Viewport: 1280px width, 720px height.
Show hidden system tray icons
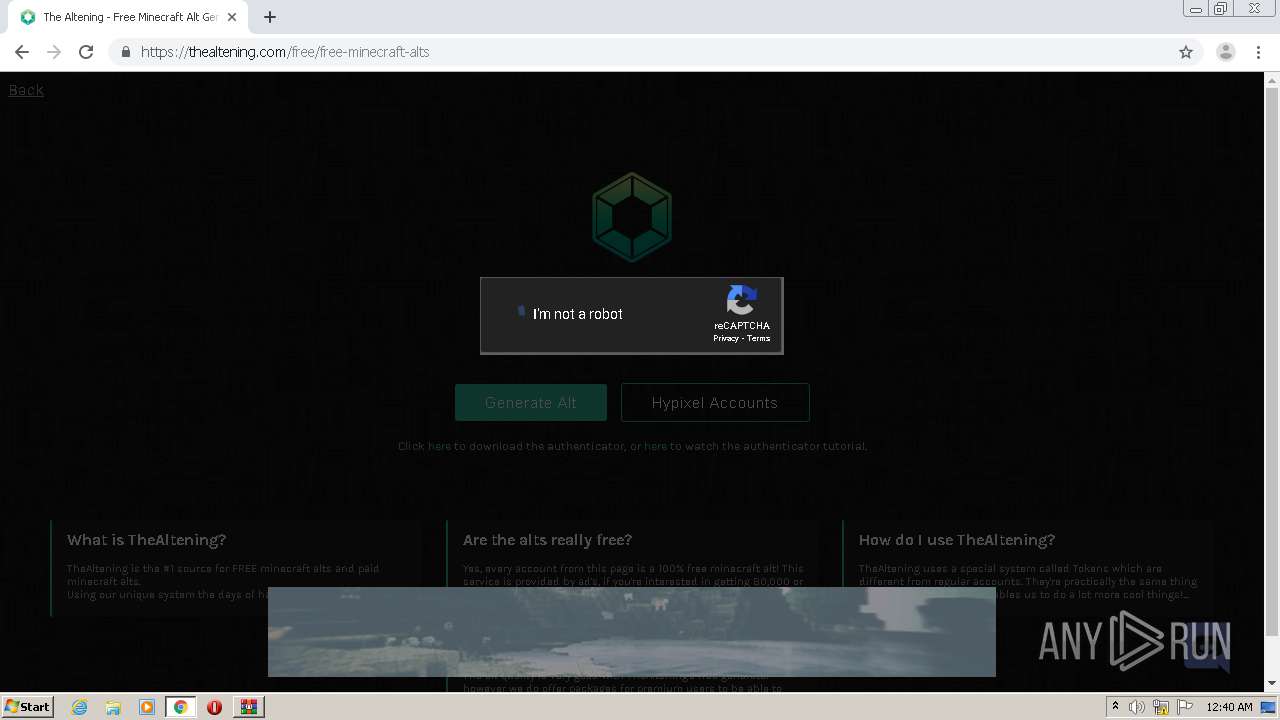(x=1115, y=707)
